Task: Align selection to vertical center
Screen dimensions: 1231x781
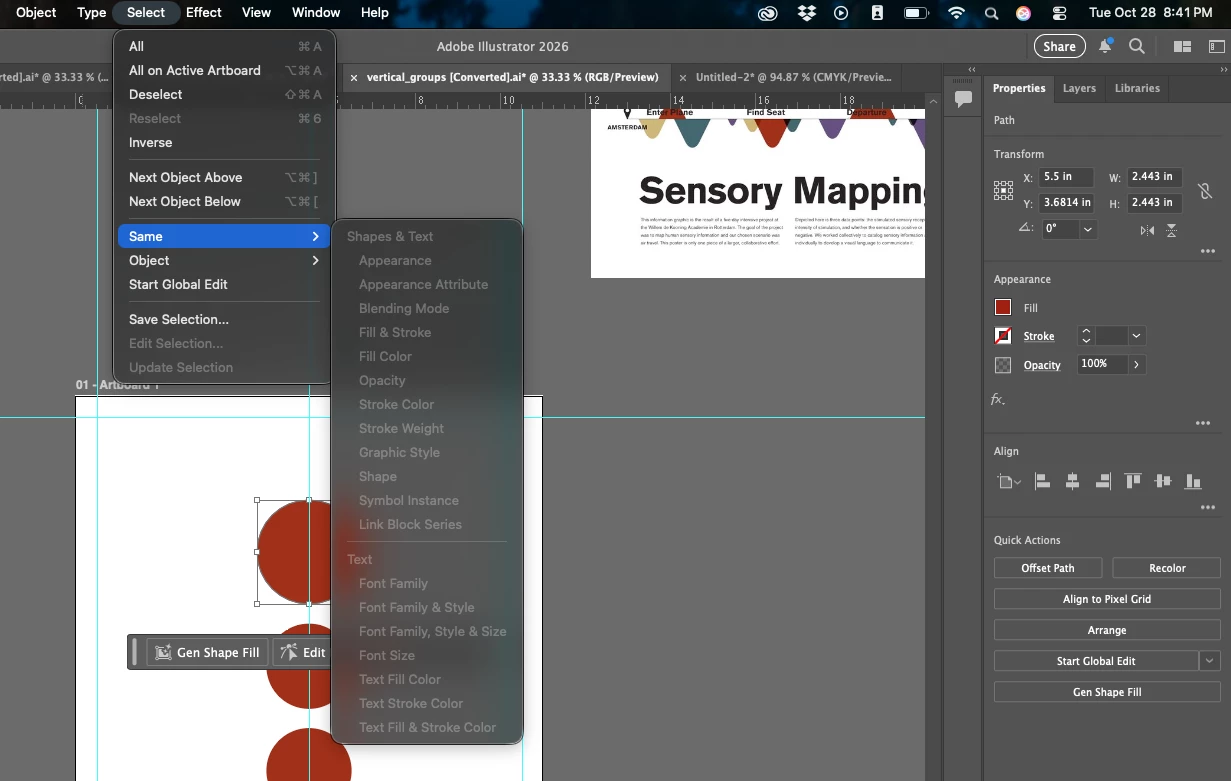Action: (x=1162, y=482)
